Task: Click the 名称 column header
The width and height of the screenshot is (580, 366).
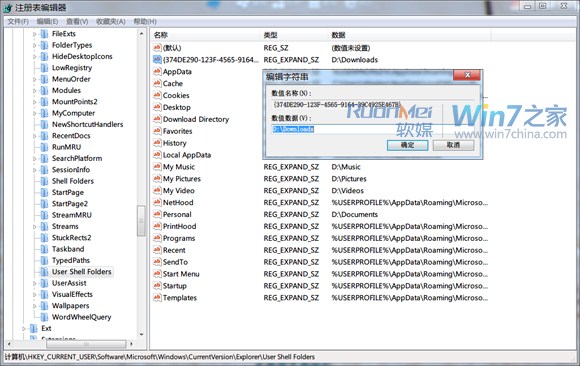Action: click(x=206, y=35)
